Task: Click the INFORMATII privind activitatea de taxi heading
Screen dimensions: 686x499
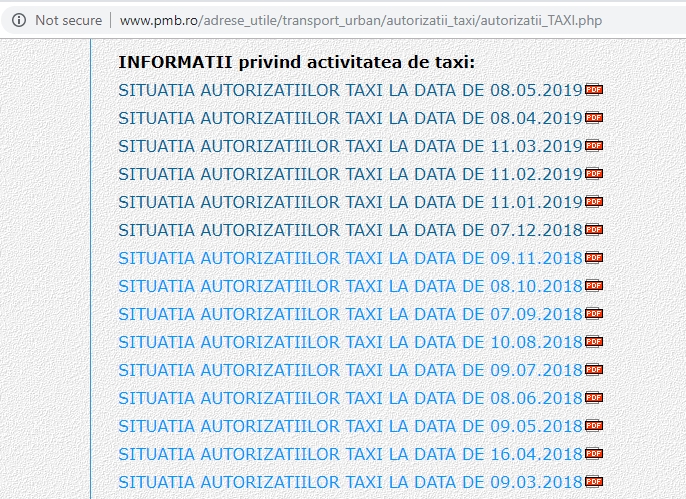Action: pos(296,62)
